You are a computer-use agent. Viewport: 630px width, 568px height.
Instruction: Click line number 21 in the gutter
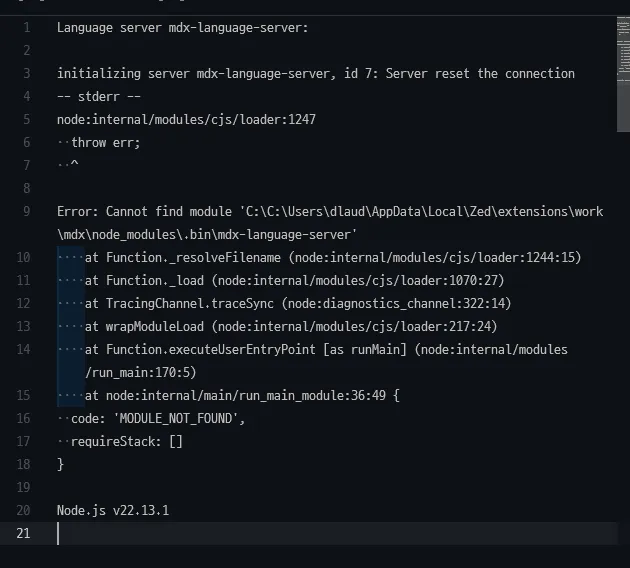[23, 533]
